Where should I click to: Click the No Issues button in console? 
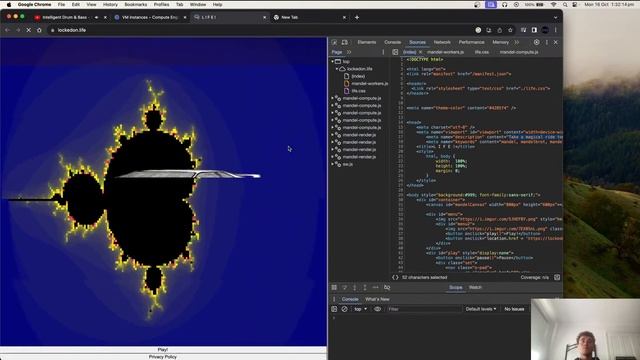click(514, 309)
